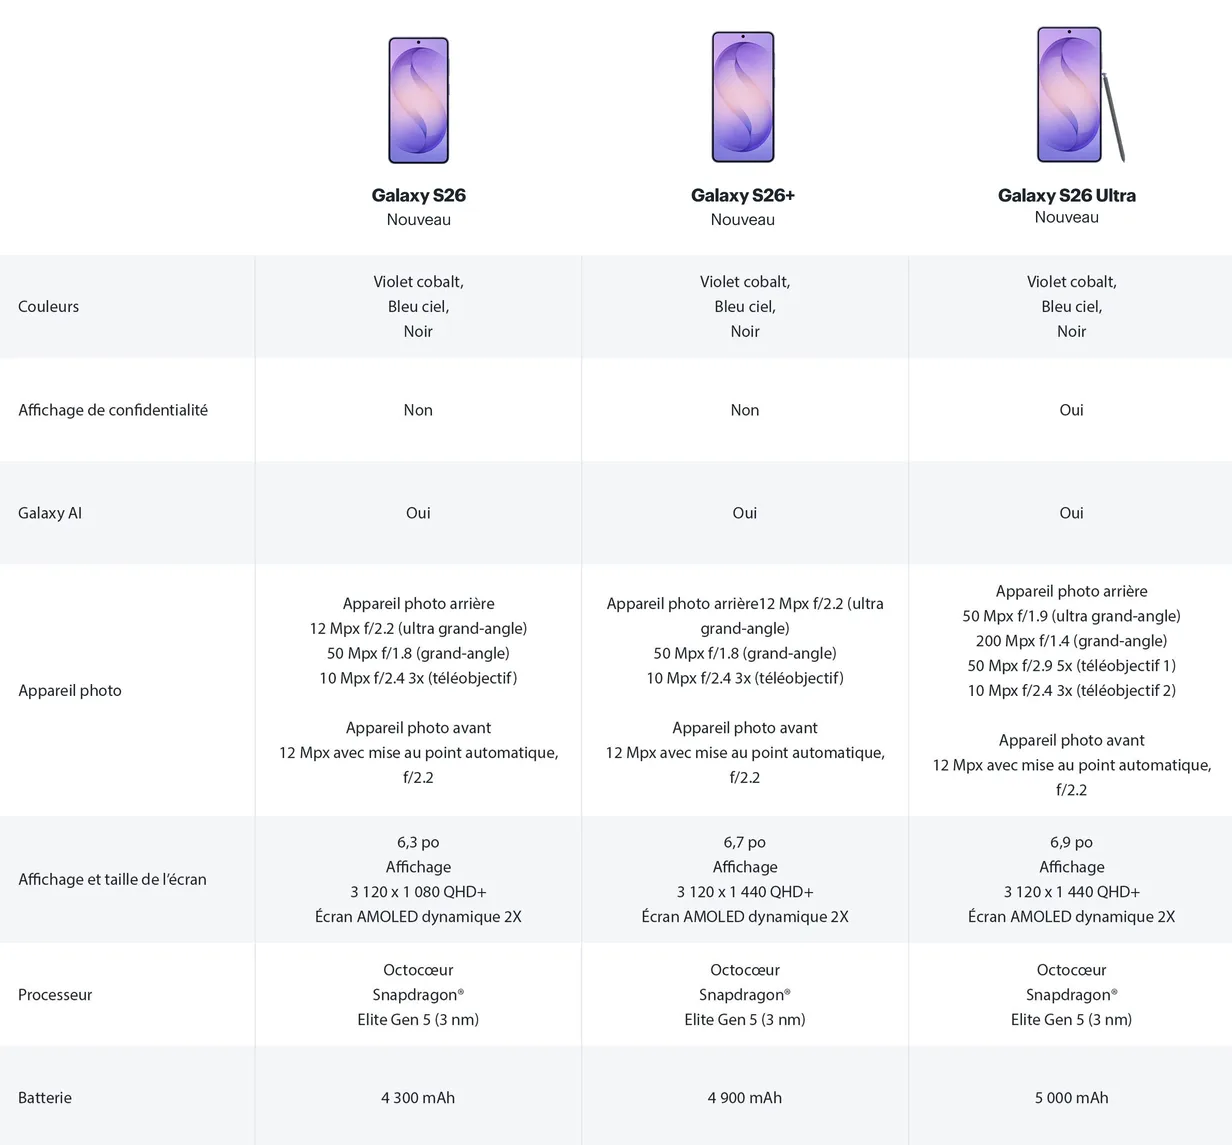The width and height of the screenshot is (1232, 1145).
Task: Click the 6,7 po screen size text
Action: [745, 842]
